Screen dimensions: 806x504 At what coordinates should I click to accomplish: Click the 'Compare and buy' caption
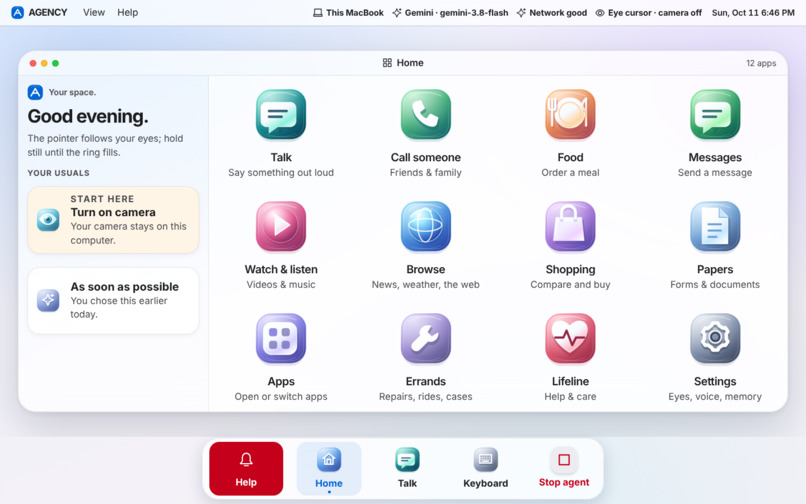tap(570, 285)
